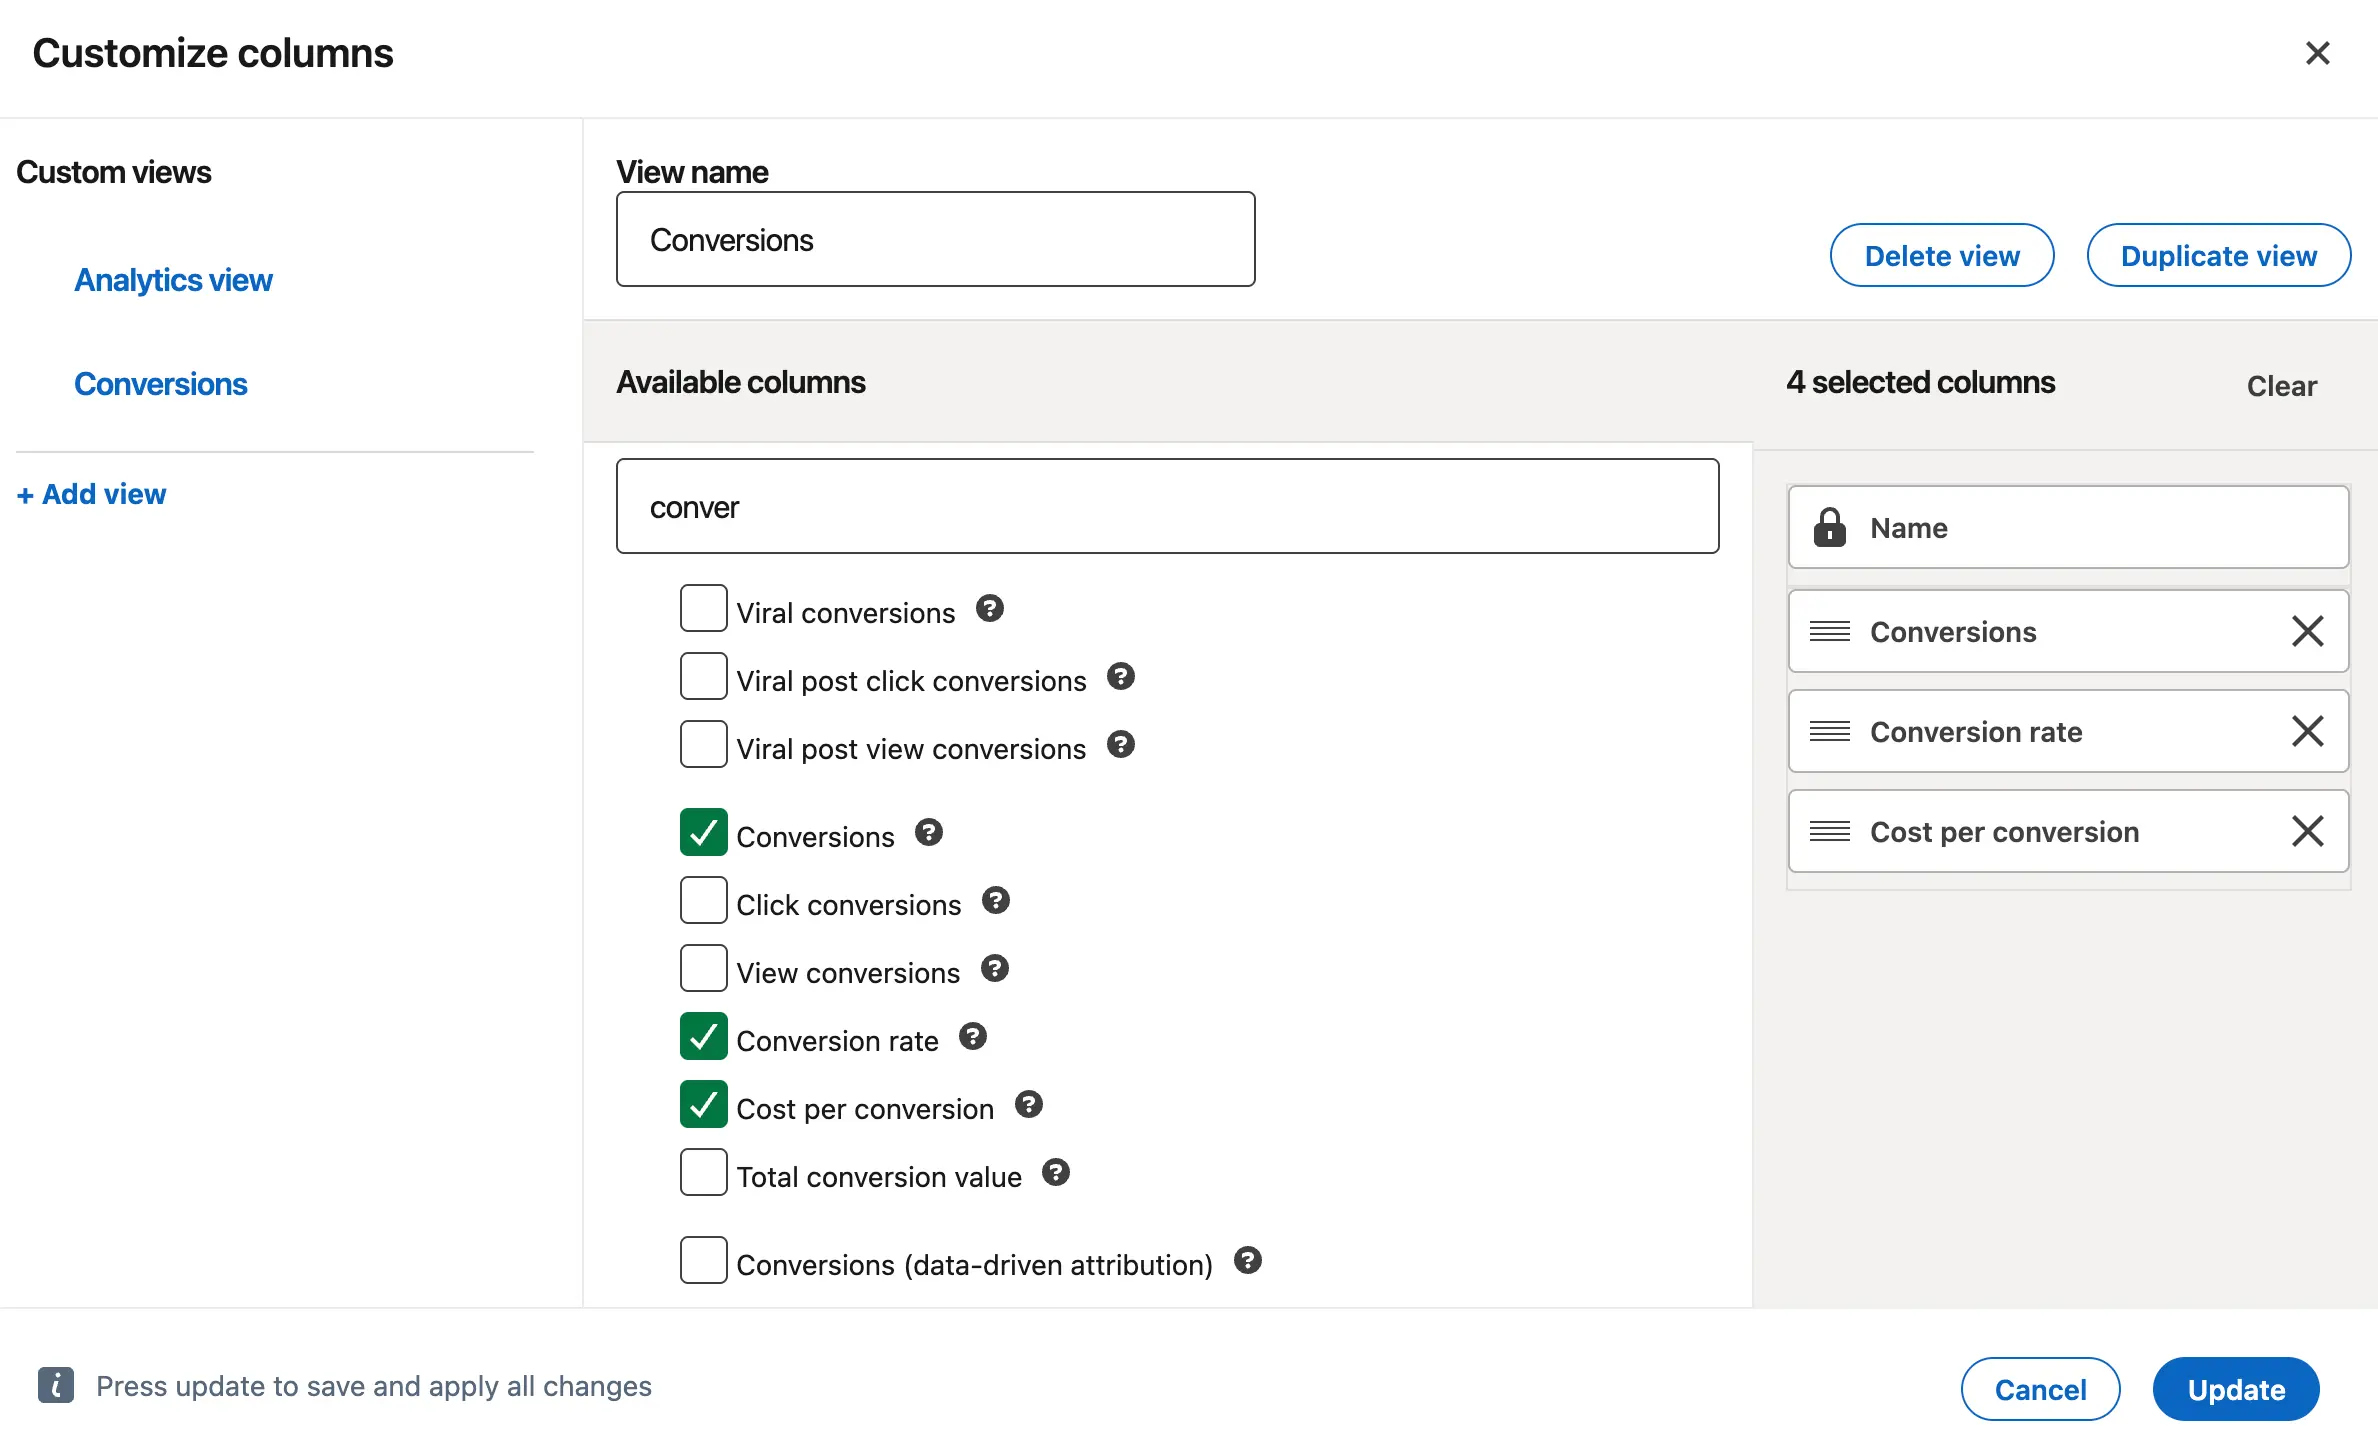Screen dimensions: 2378x1453
Task: Click help icon beside Cost per conversion
Action: (x=1029, y=1104)
